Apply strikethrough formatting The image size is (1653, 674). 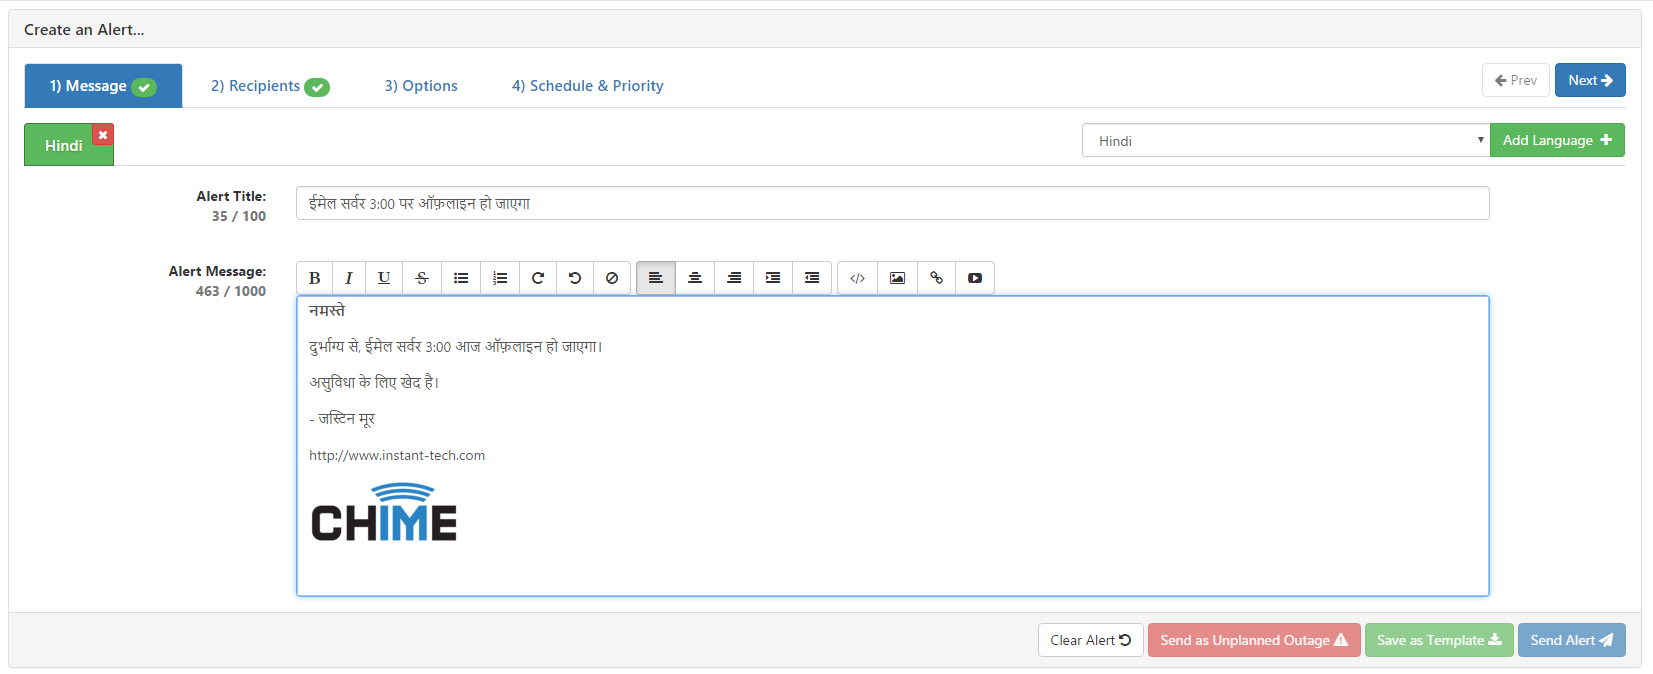coord(422,278)
